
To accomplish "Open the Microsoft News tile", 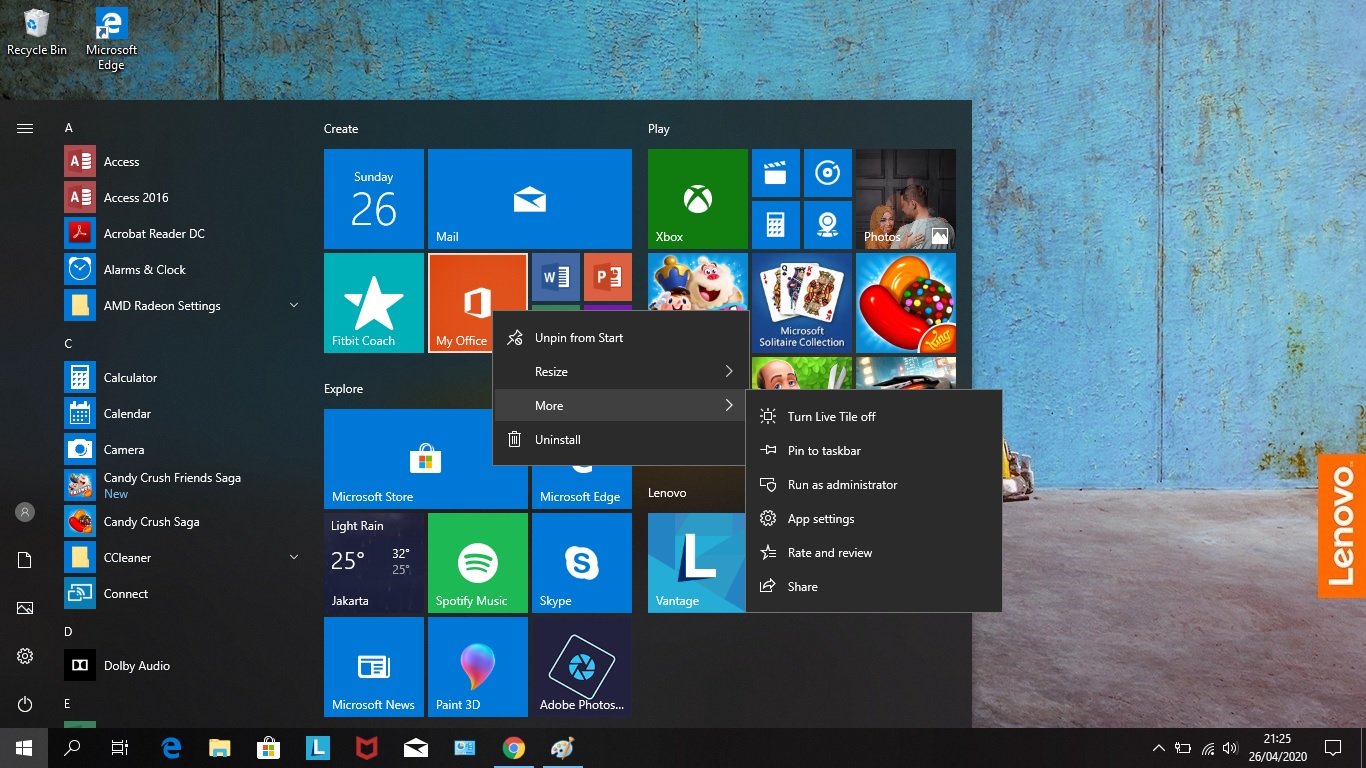I will pyautogui.click(x=374, y=667).
